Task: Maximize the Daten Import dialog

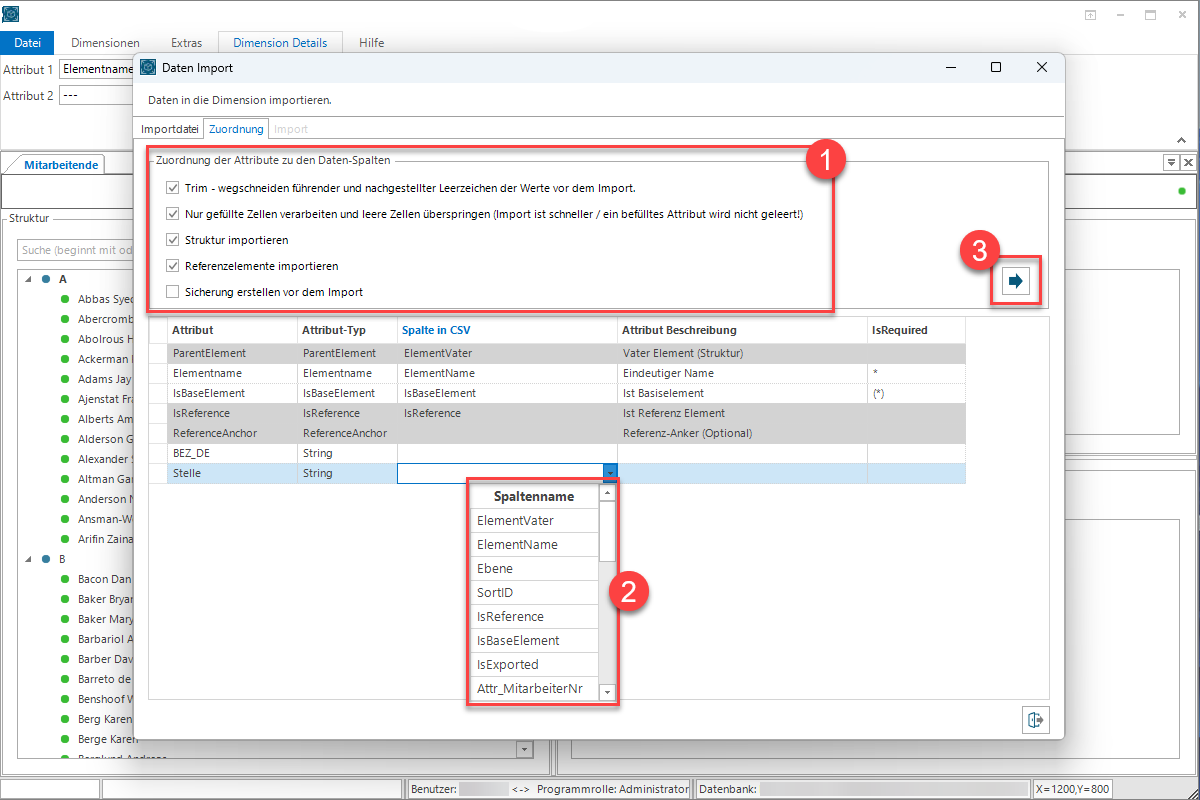Action: point(996,67)
